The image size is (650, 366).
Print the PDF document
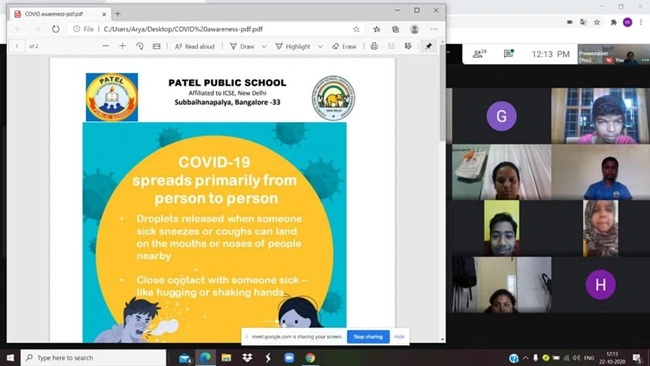[x=374, y=46]
